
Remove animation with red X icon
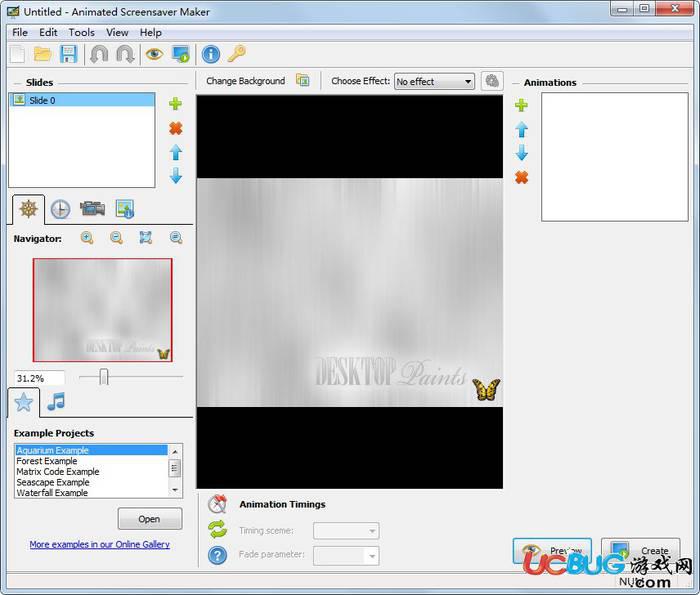click(x=521, y=177)
